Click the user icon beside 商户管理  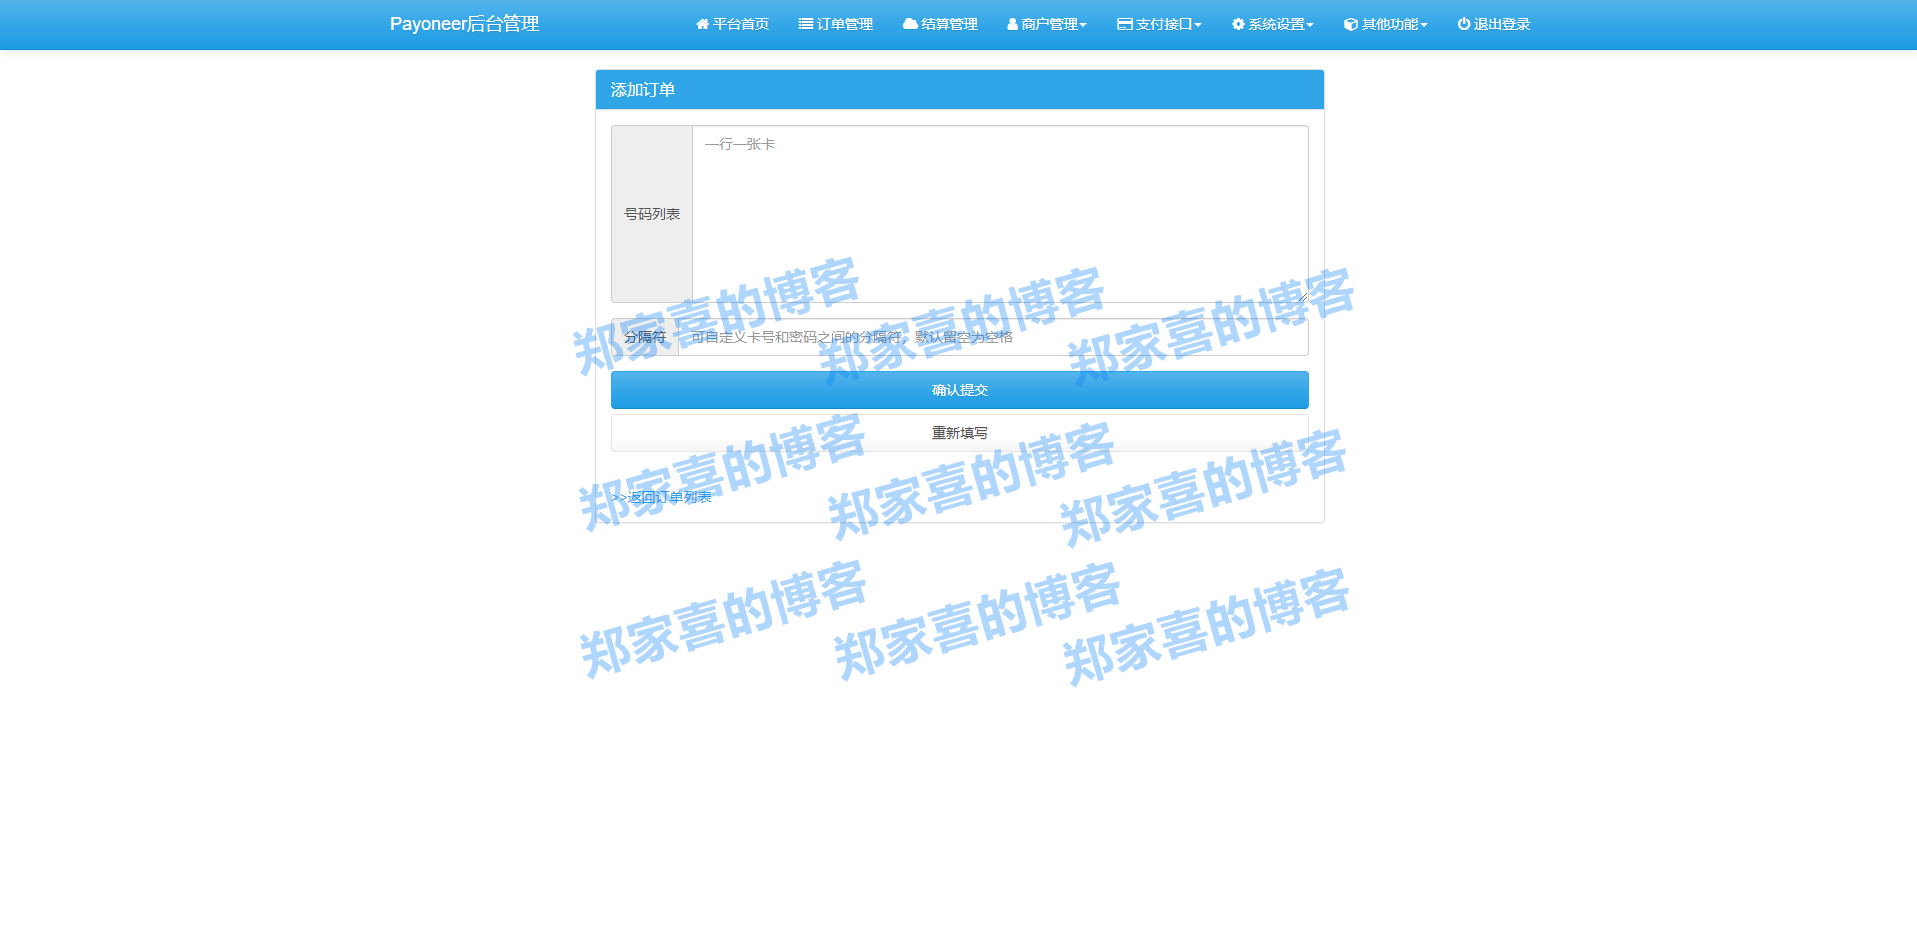(x=1013, y=24)
